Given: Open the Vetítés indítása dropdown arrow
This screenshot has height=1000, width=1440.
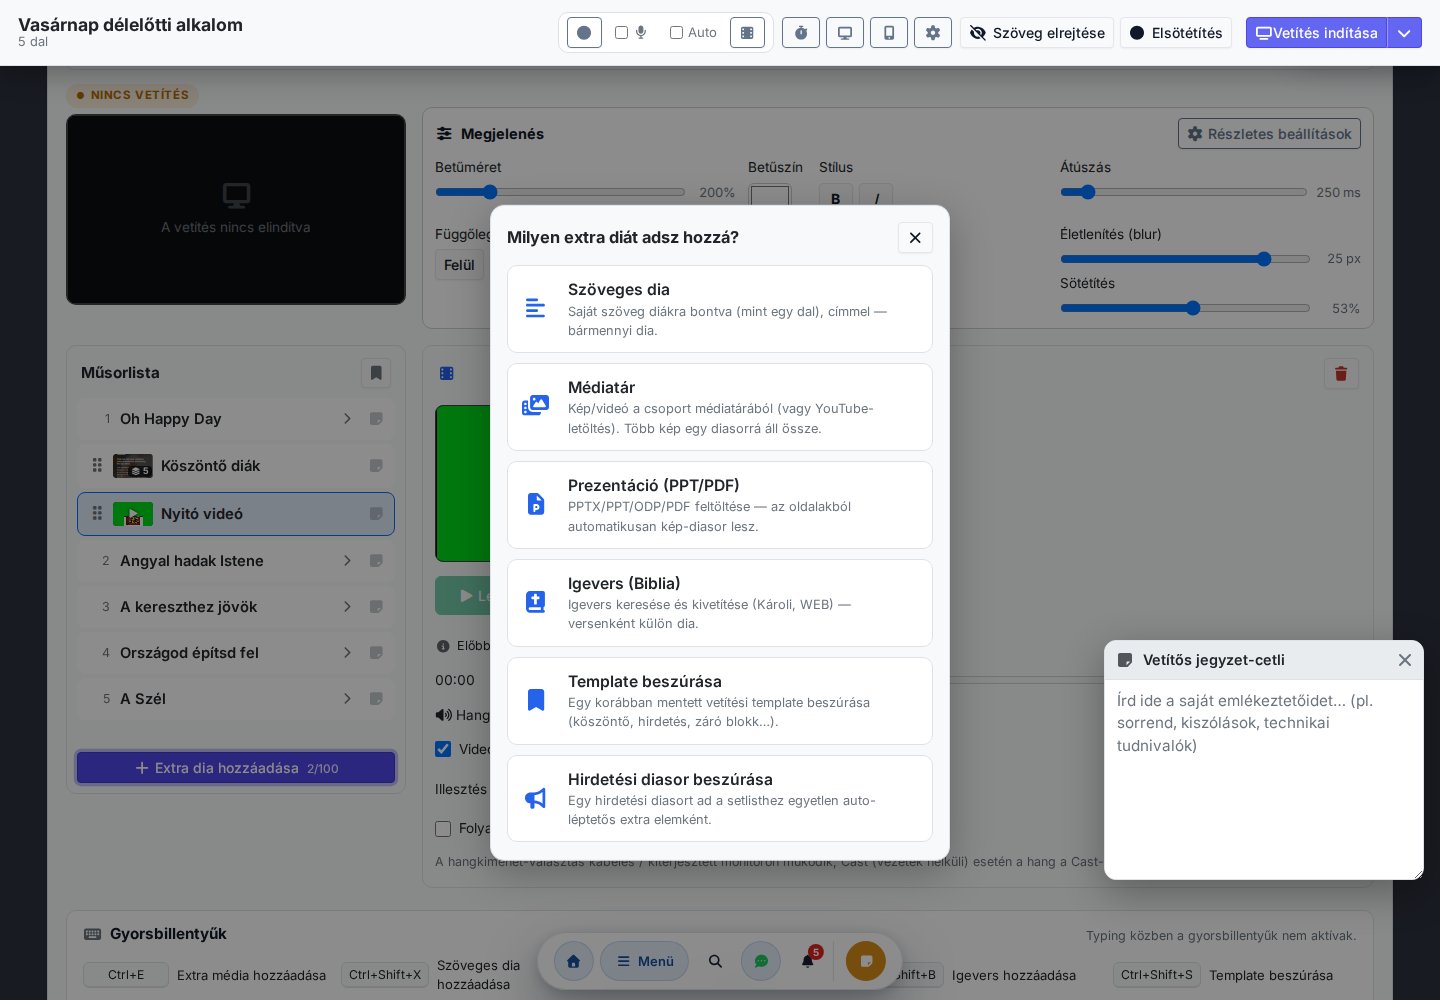Looking at the screenshot, I should (1404, 33).
